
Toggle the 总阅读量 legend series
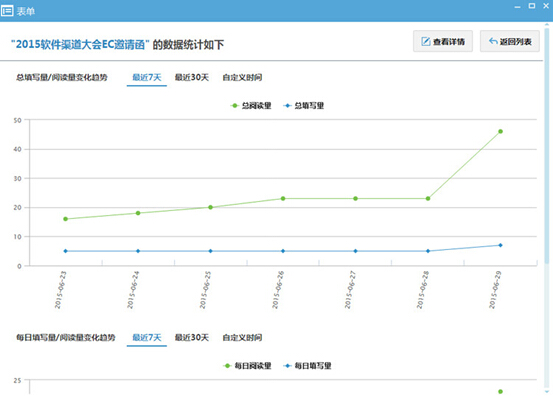click(251, 105)
